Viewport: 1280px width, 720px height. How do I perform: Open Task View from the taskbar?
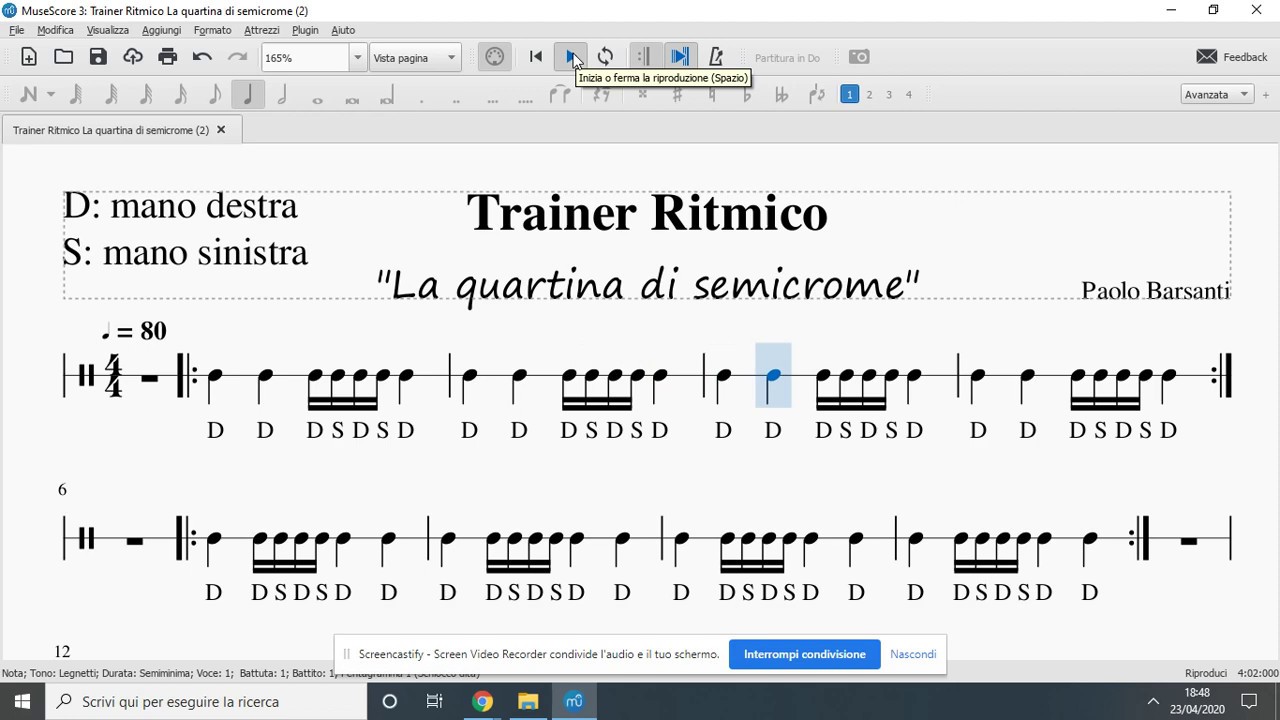pos(434,701)
